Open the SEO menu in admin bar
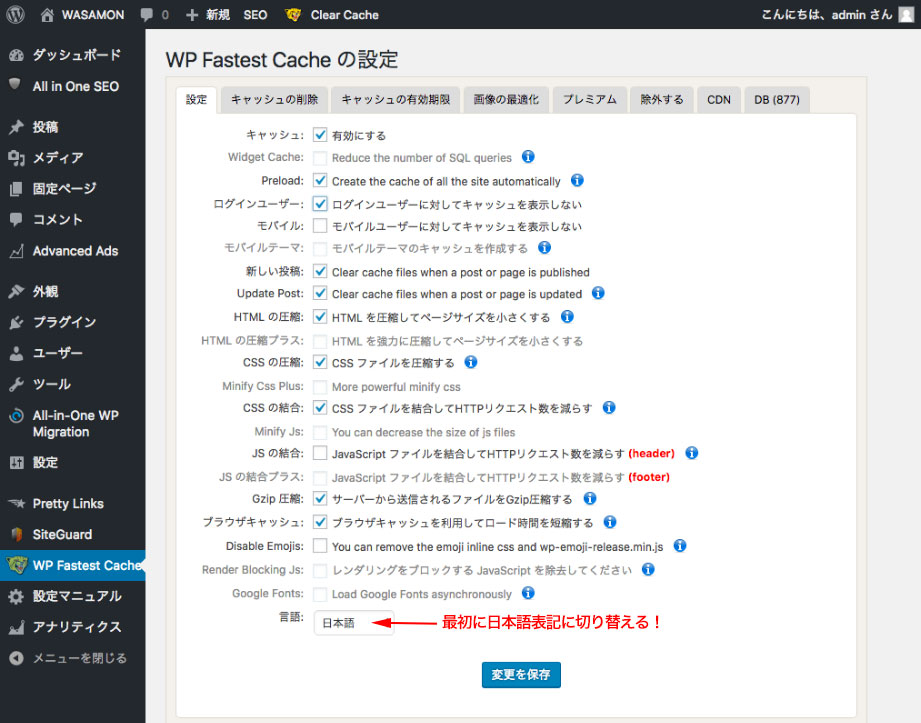The image size is (921, 723). click(x=255, y=15)
